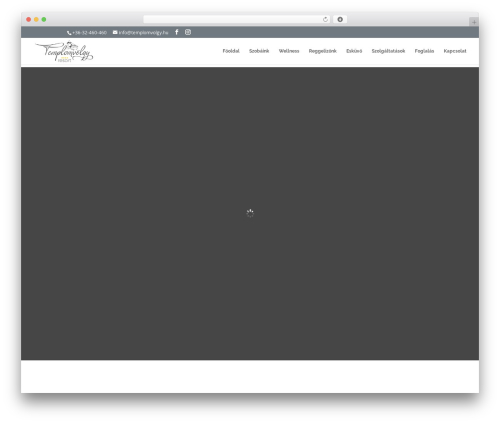Click the info@templomvolgy.hu email link
Viewport: 500px width, 423px height.
click(140, 32)
